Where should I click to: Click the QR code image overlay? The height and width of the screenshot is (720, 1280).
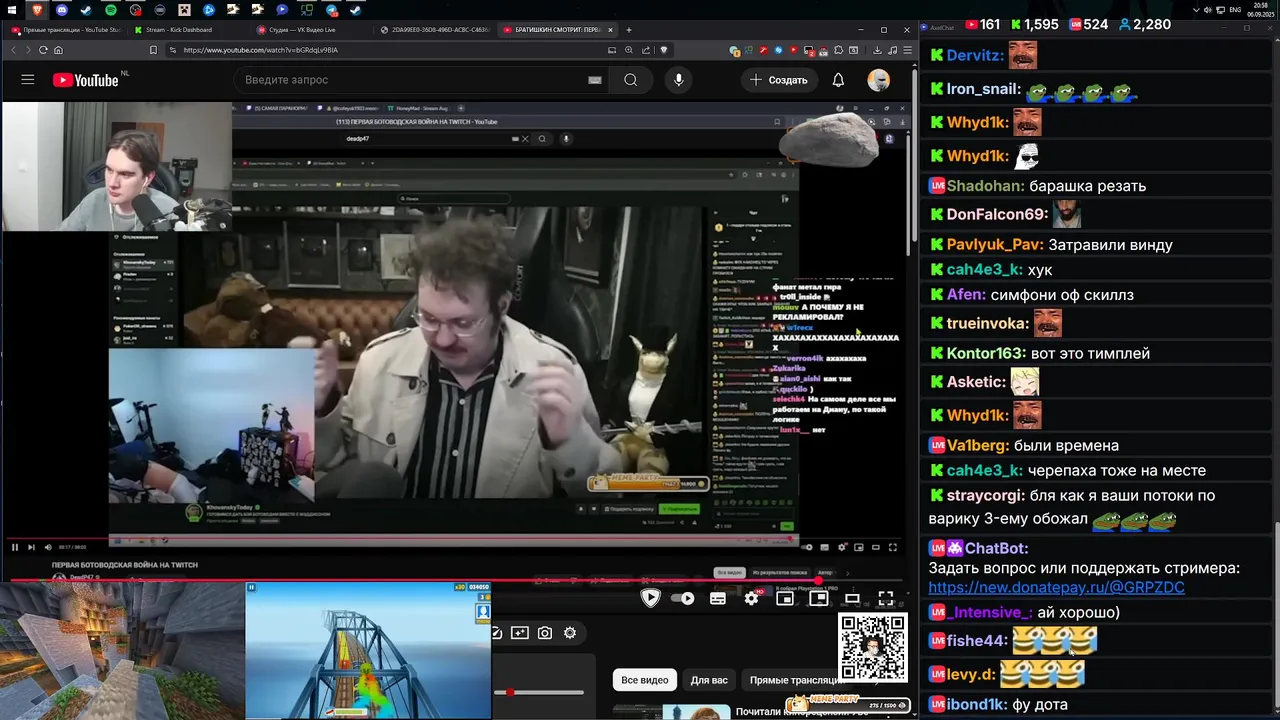(872, 648)
